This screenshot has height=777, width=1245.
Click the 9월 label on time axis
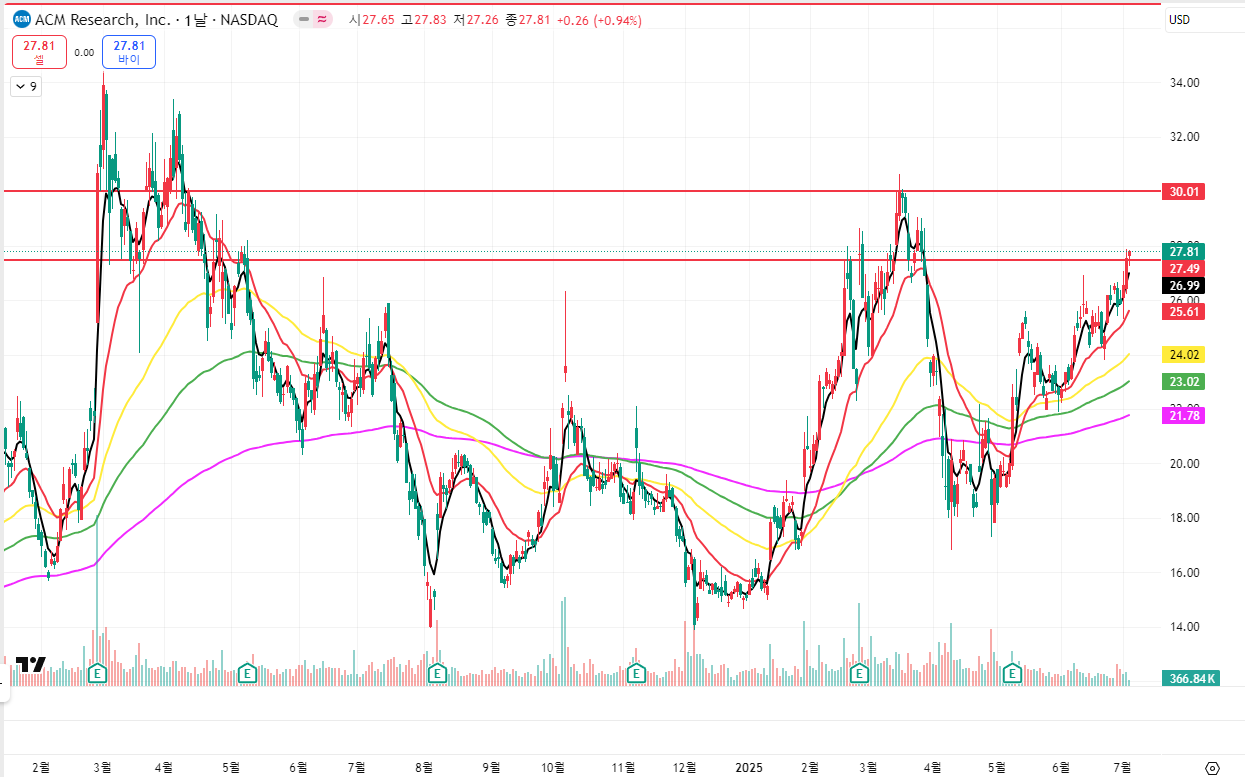[x=490, y=767]
